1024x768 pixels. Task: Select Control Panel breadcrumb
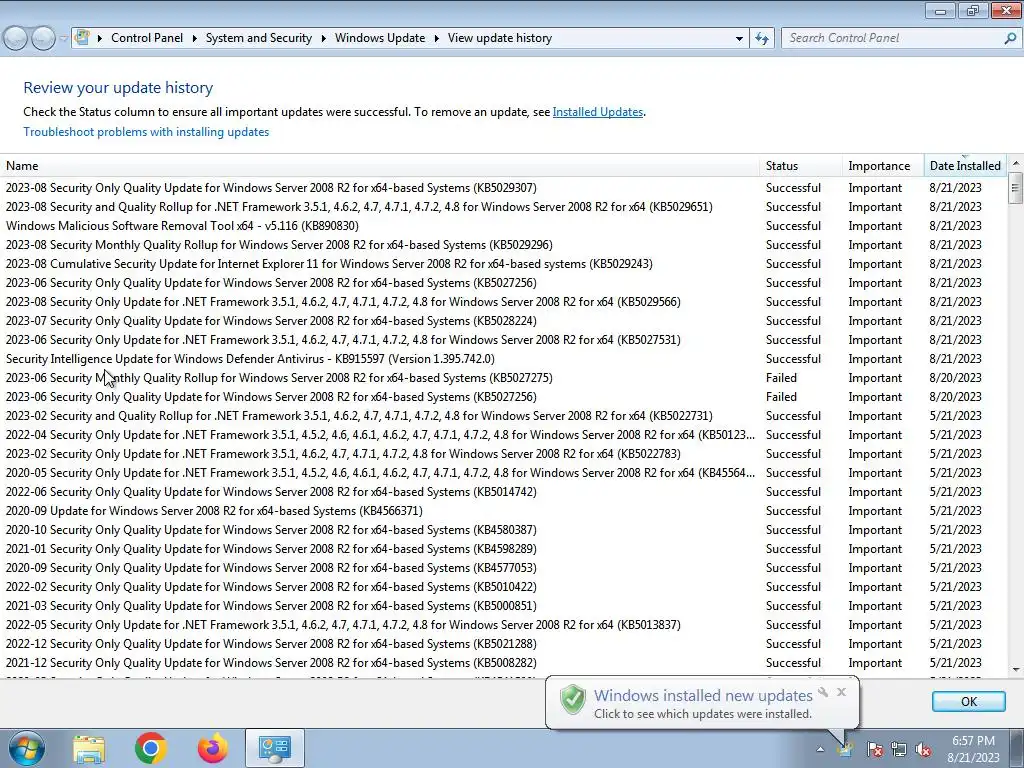(x=147, y=38)
